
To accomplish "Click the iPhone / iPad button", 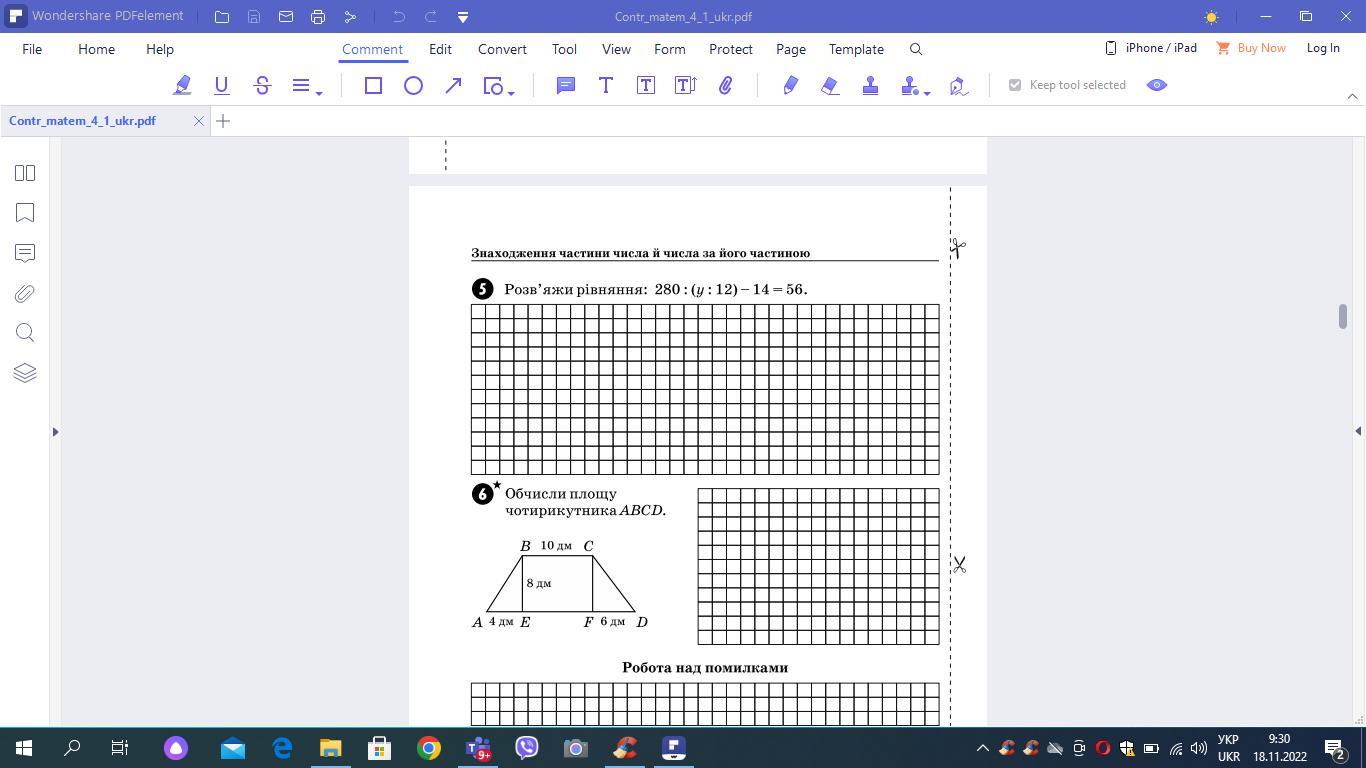I will 1151,48.
